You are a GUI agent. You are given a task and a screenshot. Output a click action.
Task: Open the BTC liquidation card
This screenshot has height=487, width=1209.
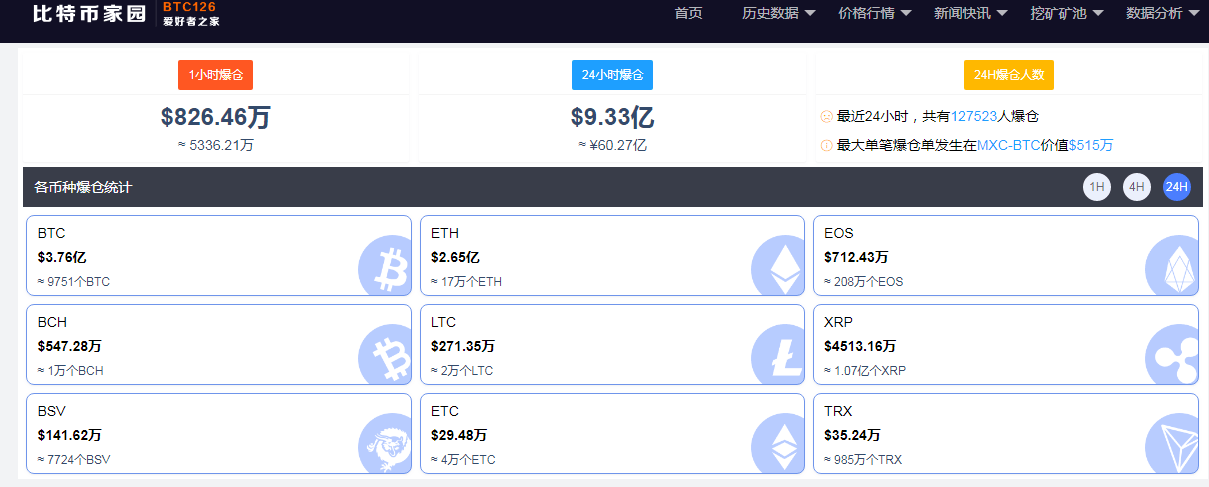(x=219, y=256)
